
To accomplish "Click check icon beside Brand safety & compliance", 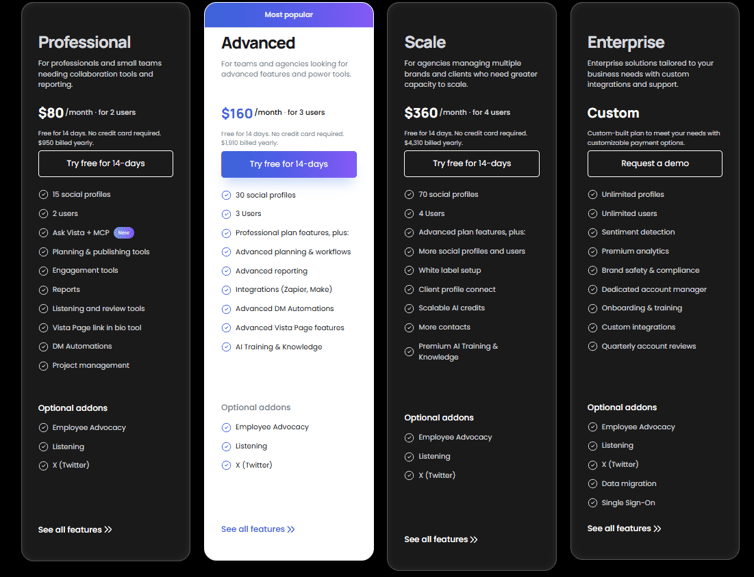I will 592,270.
